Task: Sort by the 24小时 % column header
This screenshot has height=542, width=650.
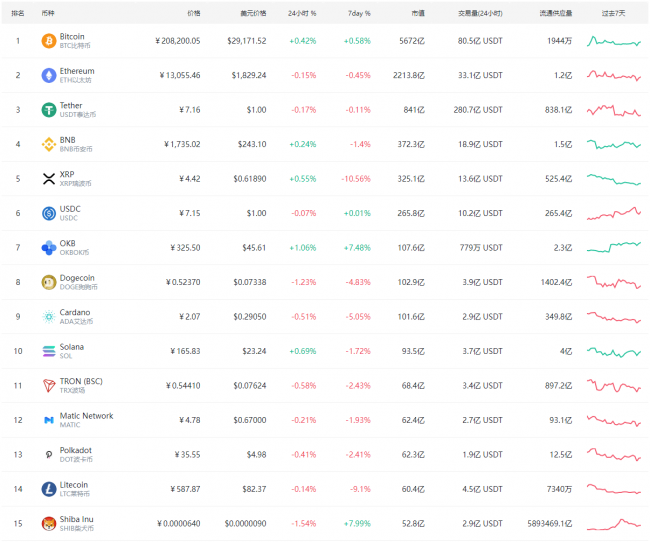Action: click(x=302, y=13)
